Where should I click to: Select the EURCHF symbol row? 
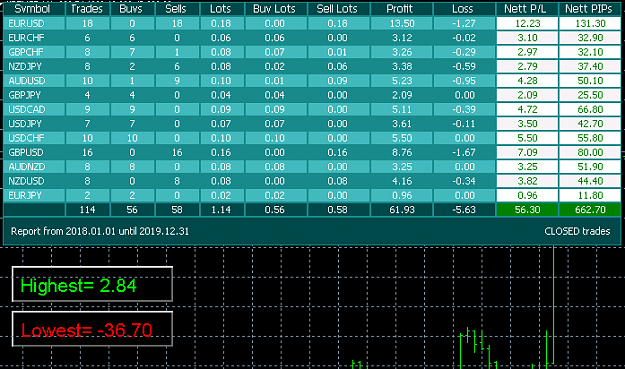click(312, 37)
